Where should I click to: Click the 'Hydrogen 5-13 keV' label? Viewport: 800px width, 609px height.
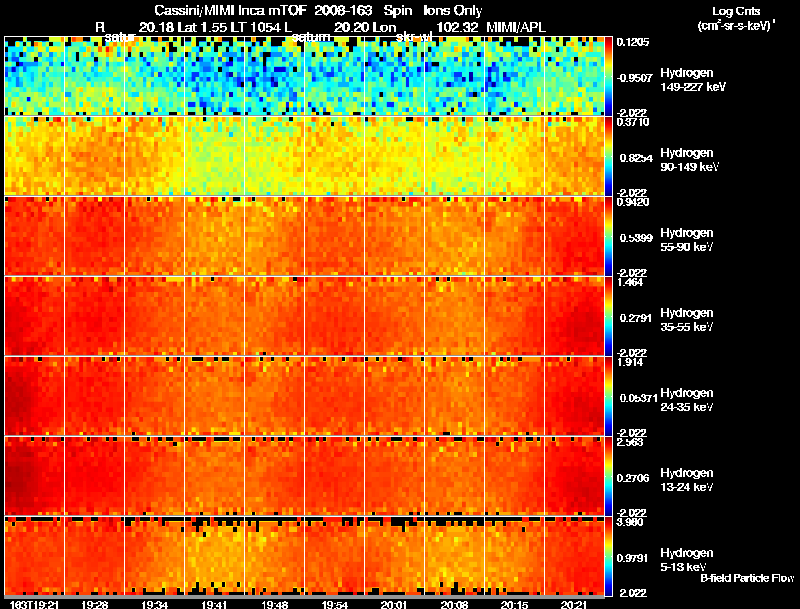click(687, 560)
